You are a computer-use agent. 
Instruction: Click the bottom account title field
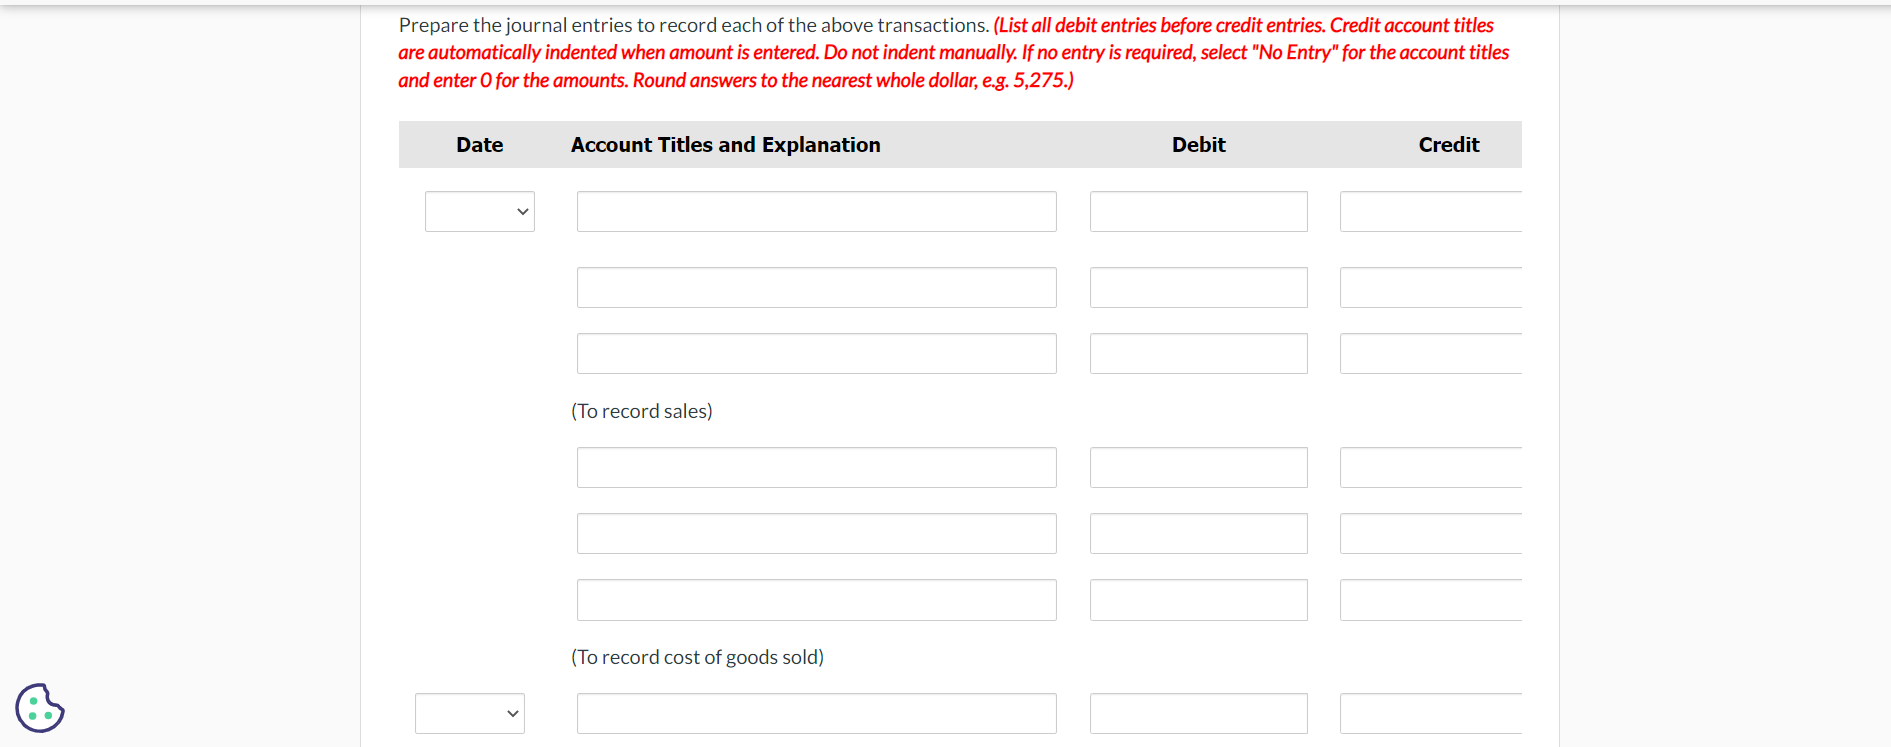tap(816, 713)
